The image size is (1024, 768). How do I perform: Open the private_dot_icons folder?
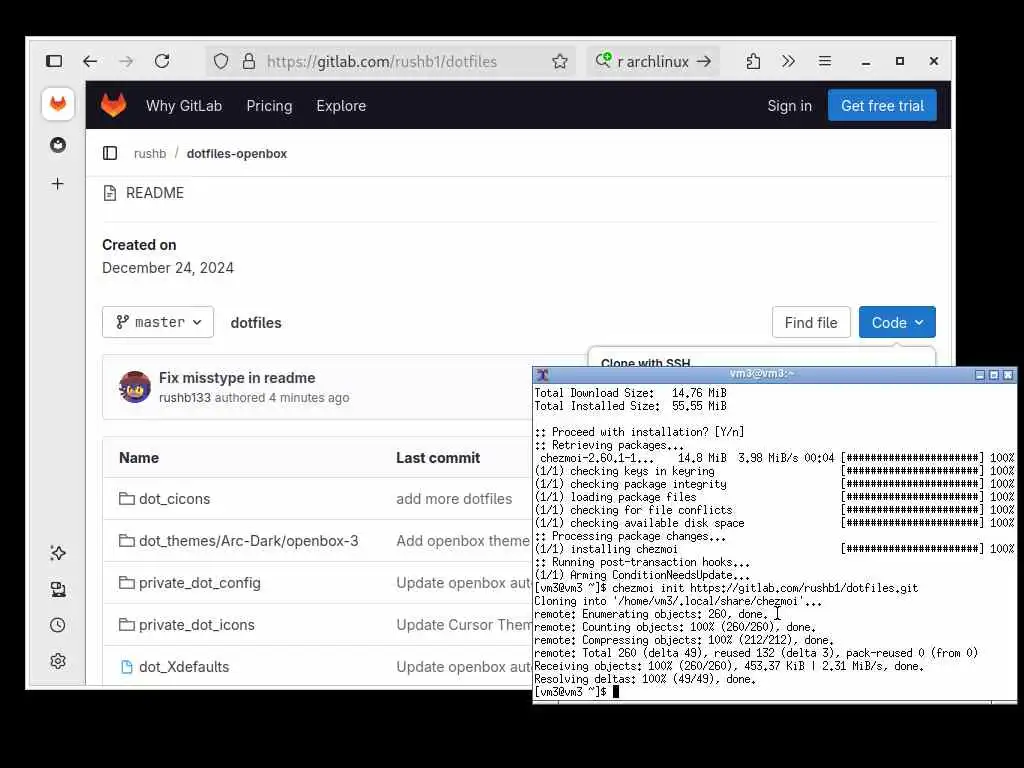197,625
